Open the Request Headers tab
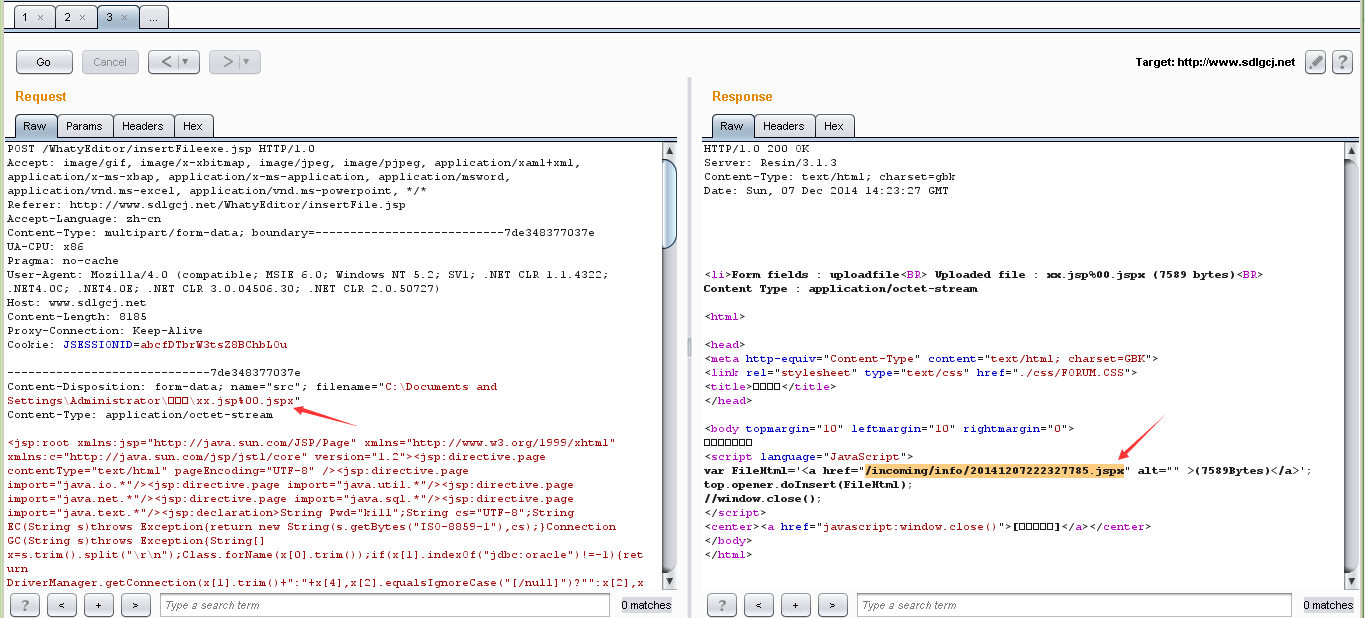 tap(143, 126)
